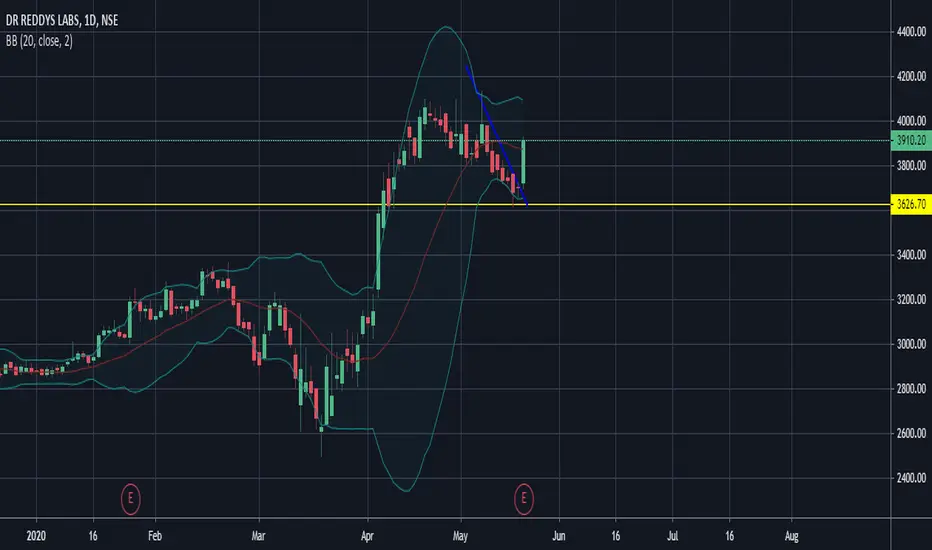Click the BB (20, close, 2) indicator label
Image resolution: width=932 pixels, height=550 pixels.
(x=39, y=41)
